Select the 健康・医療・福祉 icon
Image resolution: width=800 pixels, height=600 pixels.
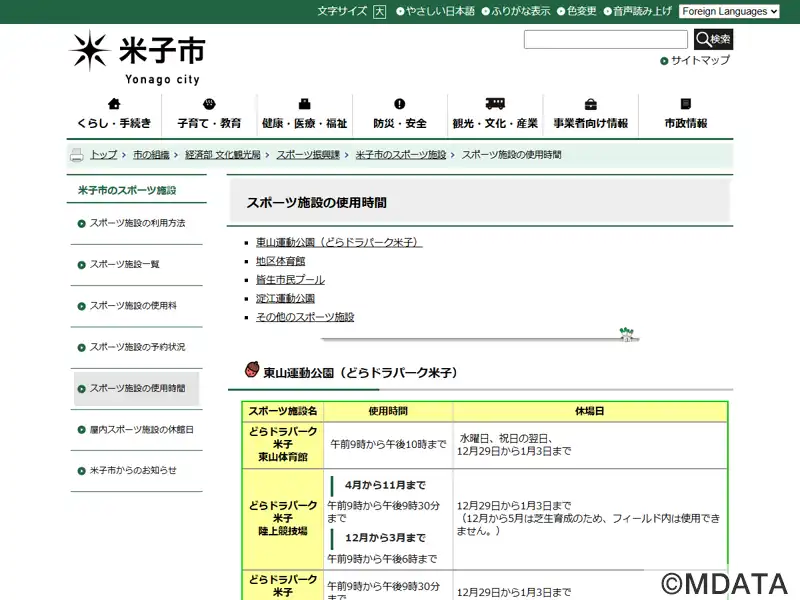coord(304,104)
